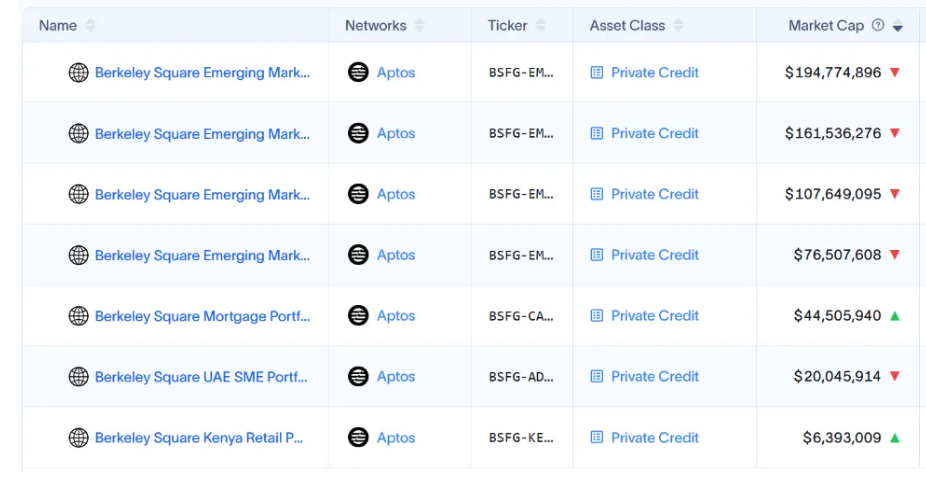Viewport: 926px width, 492px height.
Task: Sort by Asset Class column arrows
Action: (x=679, y=26)
